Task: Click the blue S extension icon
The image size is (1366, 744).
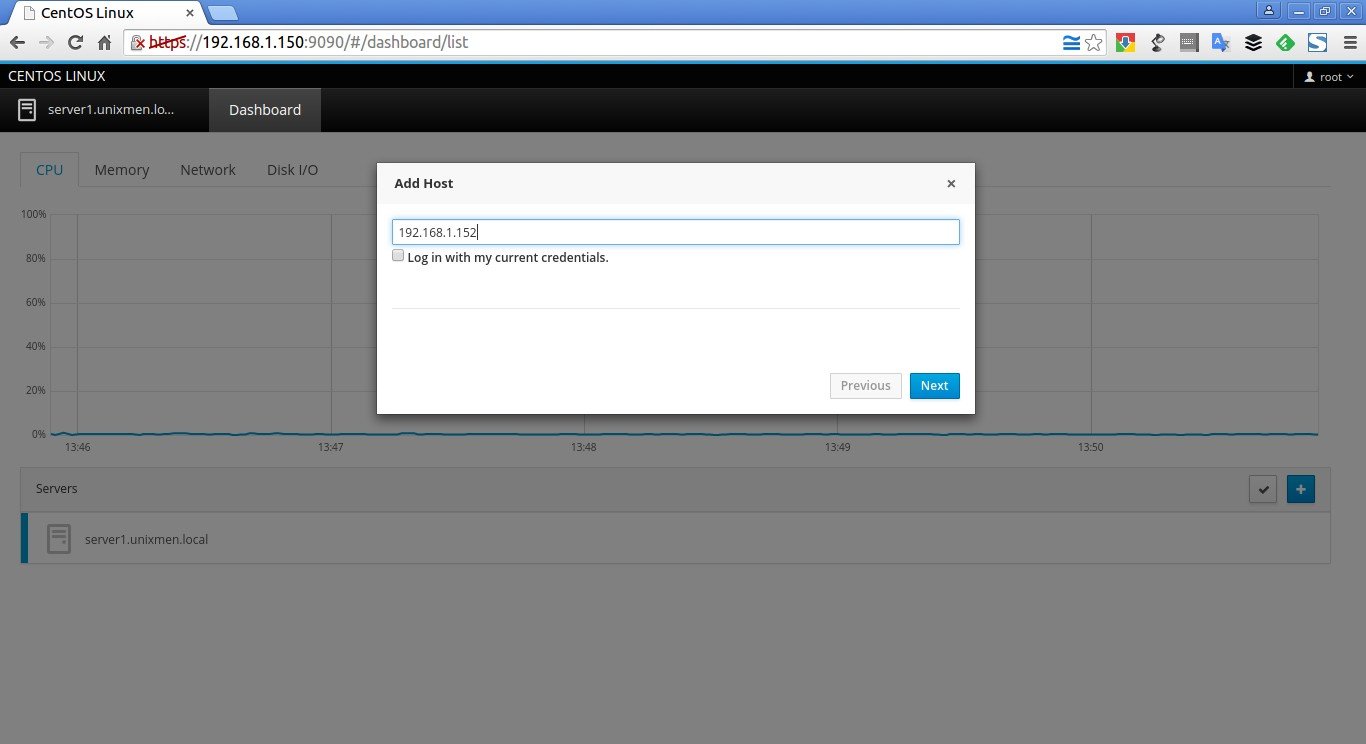Action: click(x=1317, y=43)
